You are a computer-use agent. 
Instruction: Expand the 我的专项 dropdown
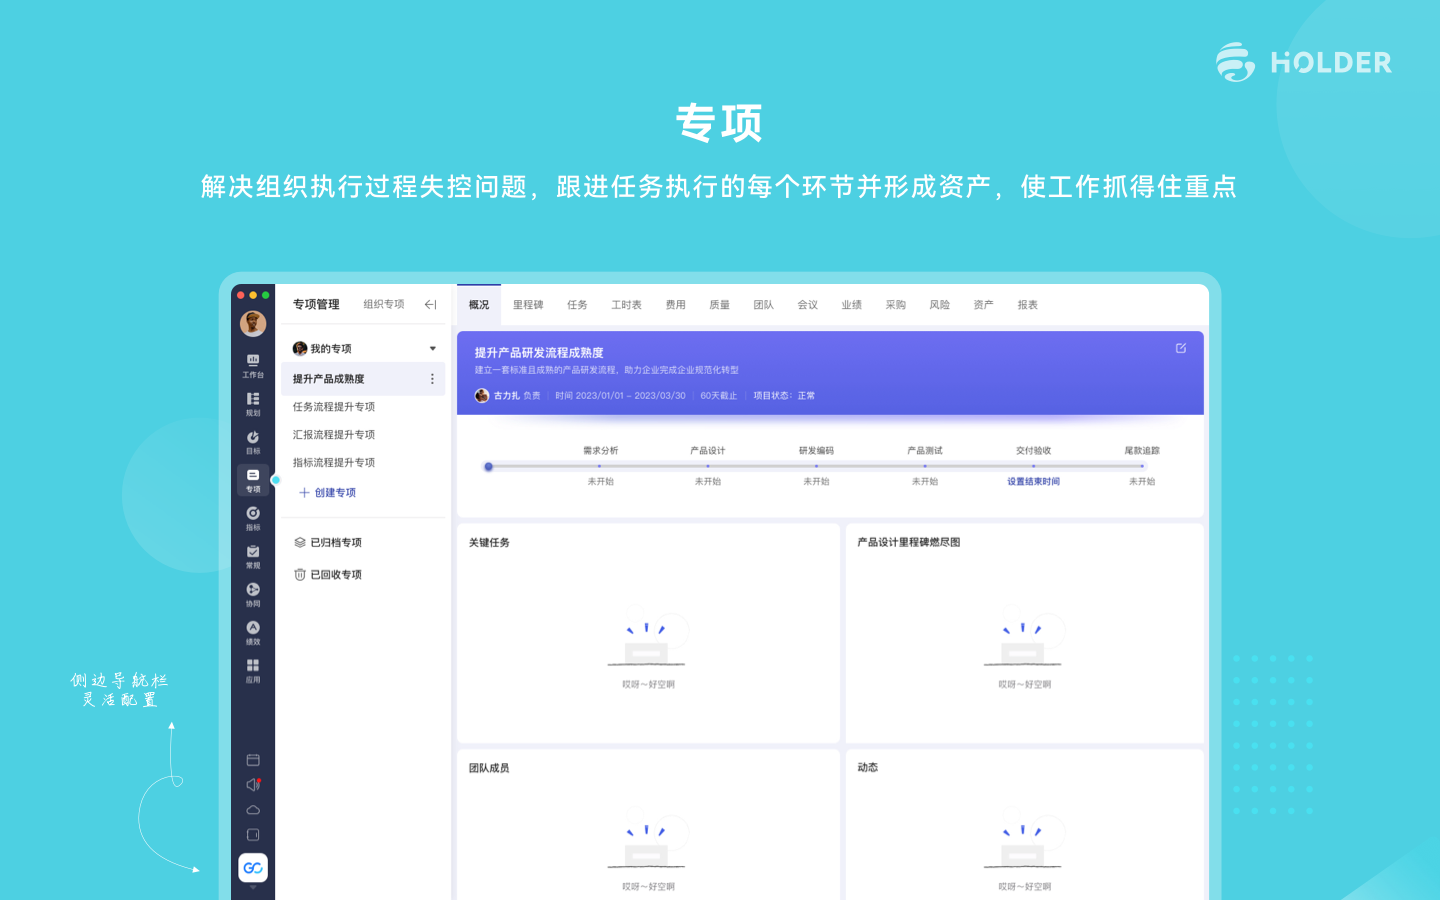pos(432,348)
